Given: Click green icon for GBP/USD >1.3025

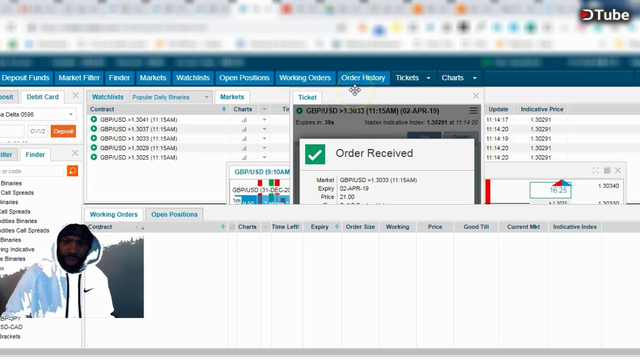Looking at the screenshot, I should pyautogui.click(x=93, y=157).
